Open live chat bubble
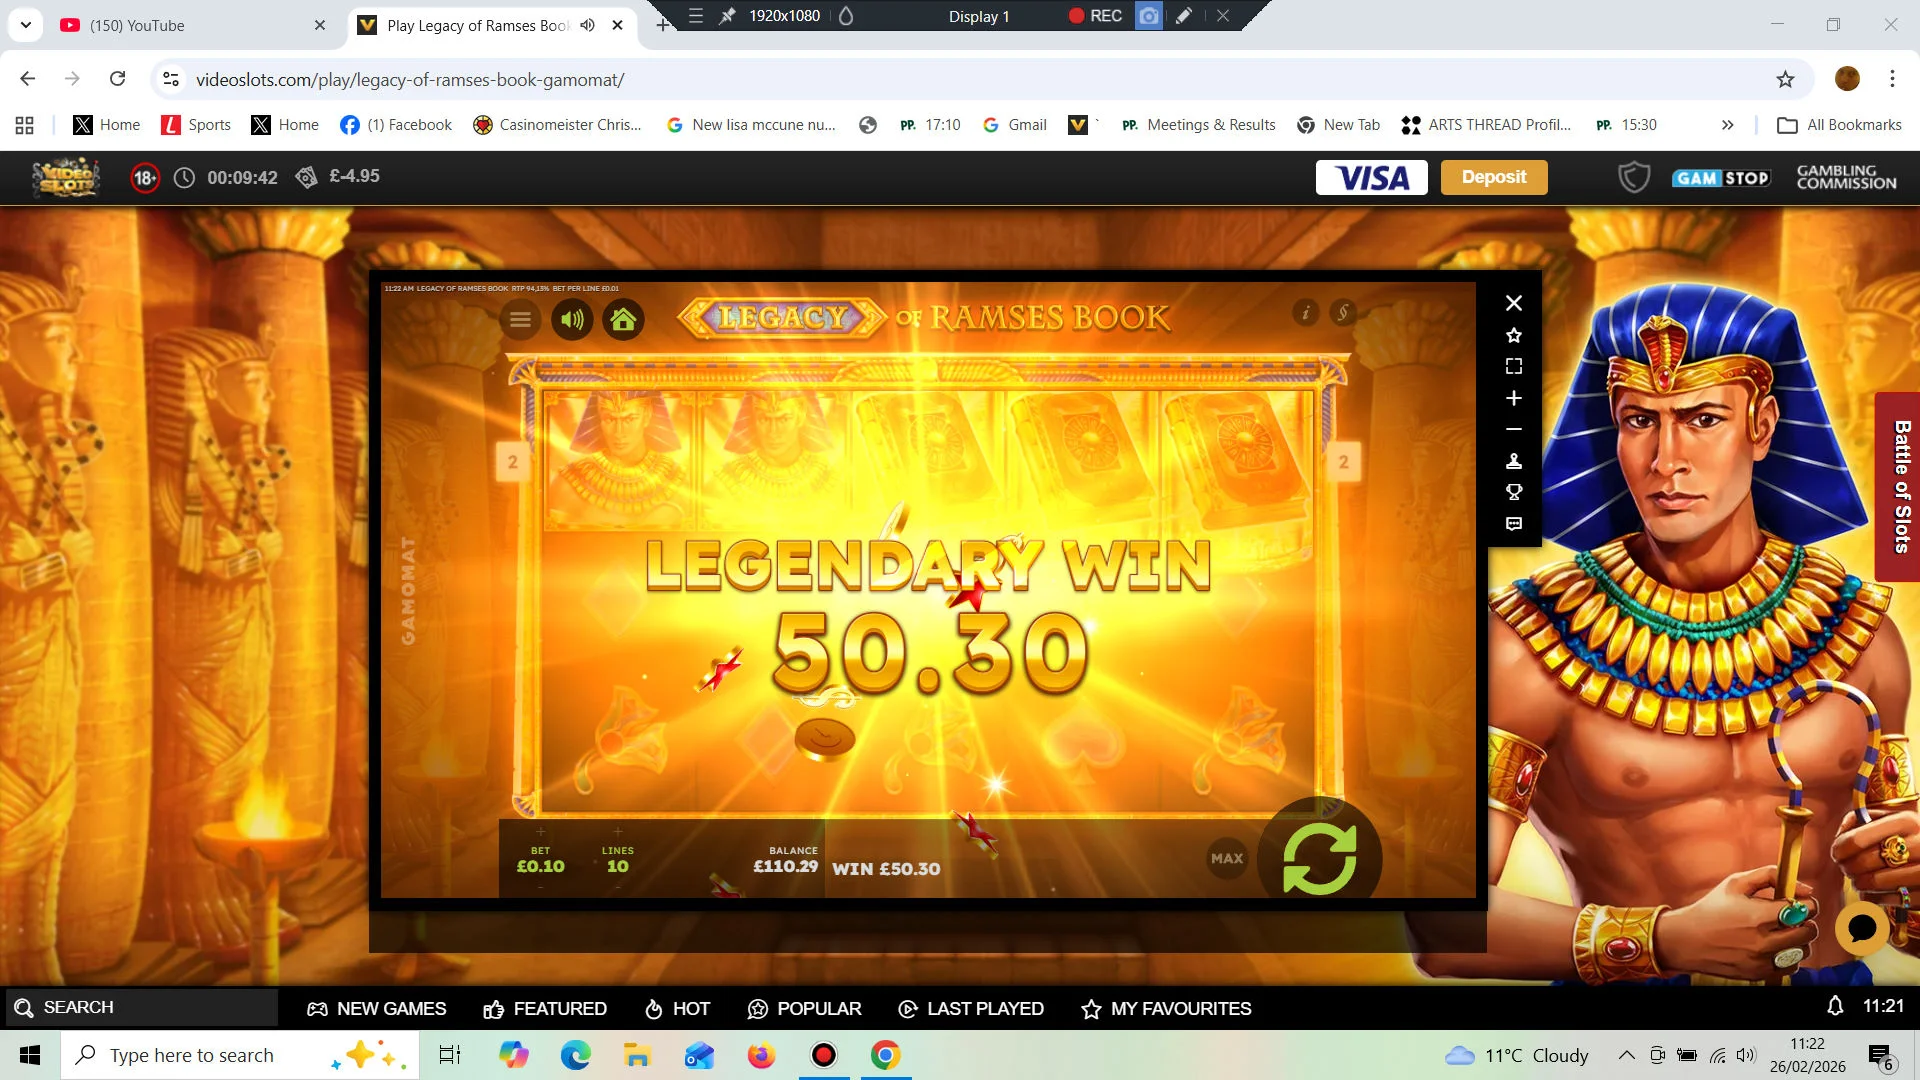The image size is (1920, 1080). pyautogui.click(x=1862, y=929)
